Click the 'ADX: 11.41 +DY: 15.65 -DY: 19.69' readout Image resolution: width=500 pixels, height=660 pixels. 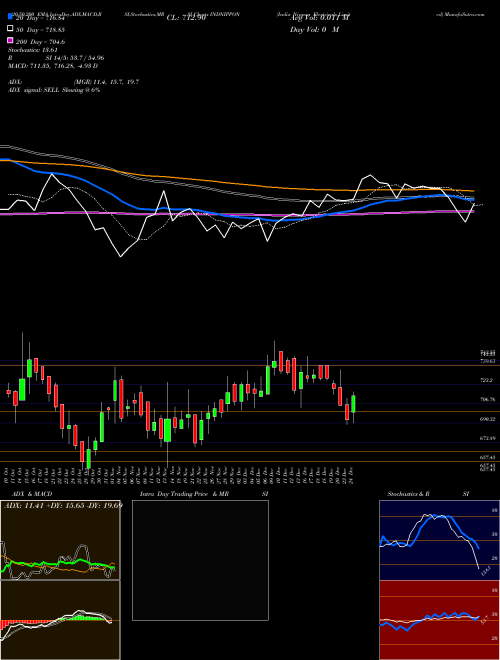tap(62, 505)
